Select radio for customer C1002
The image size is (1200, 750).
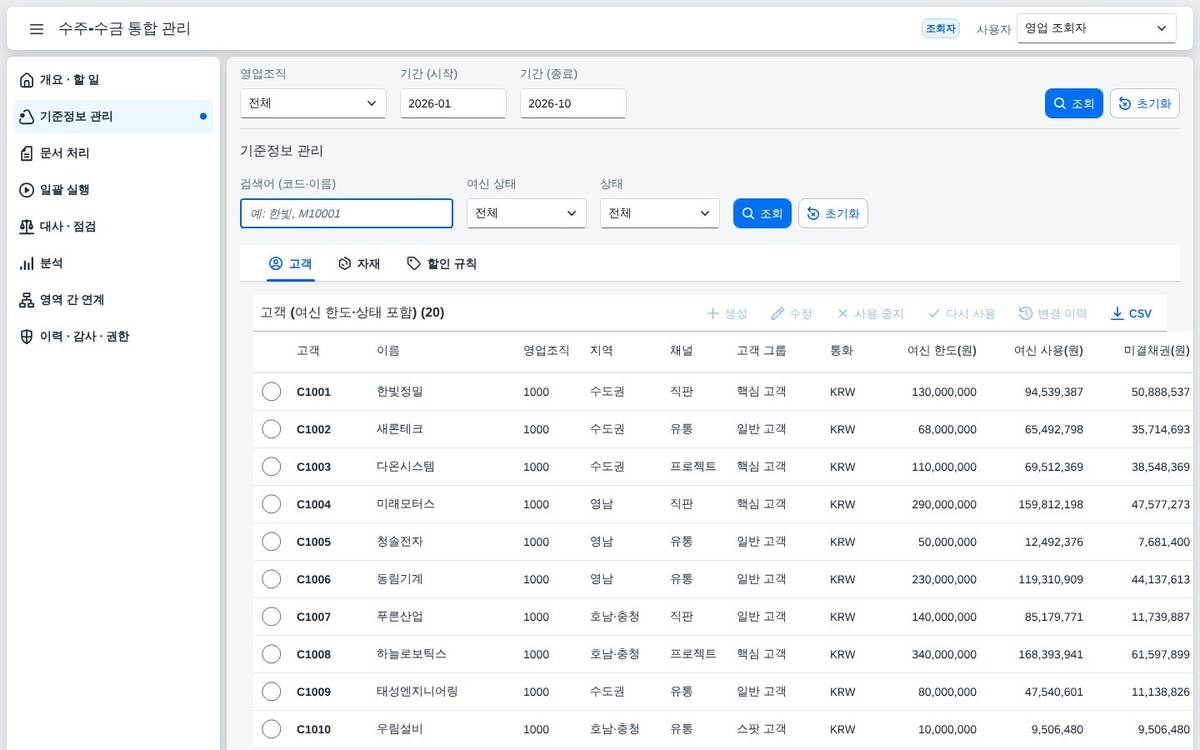(271, 429)
